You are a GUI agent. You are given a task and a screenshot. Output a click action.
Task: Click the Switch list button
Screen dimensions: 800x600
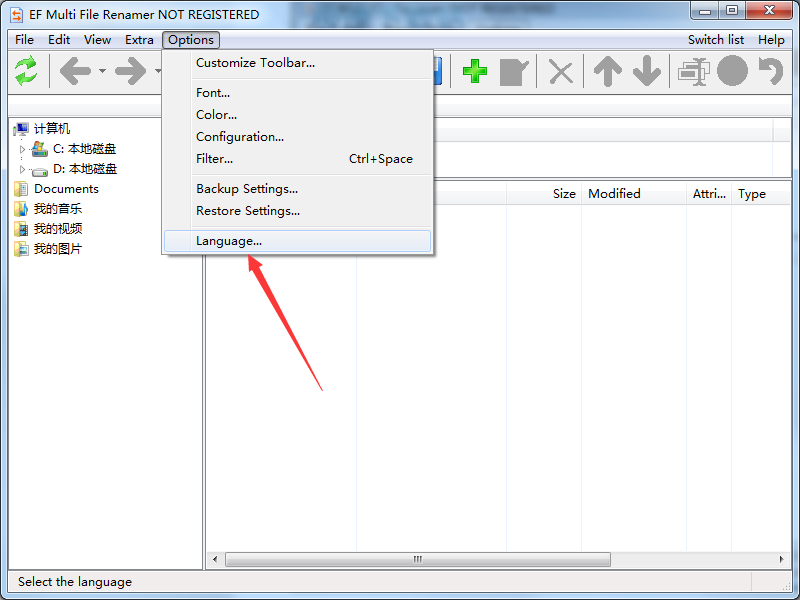715,40
